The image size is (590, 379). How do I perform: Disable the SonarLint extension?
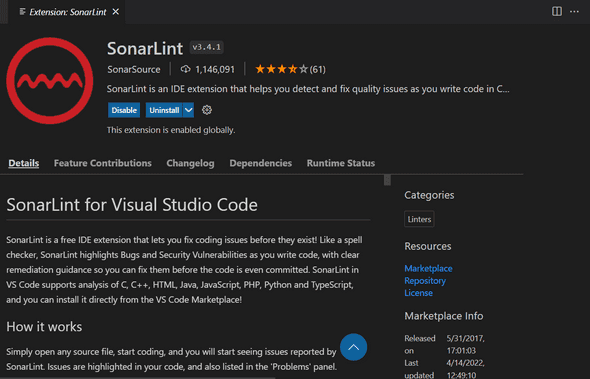click(x=124, y=110)
